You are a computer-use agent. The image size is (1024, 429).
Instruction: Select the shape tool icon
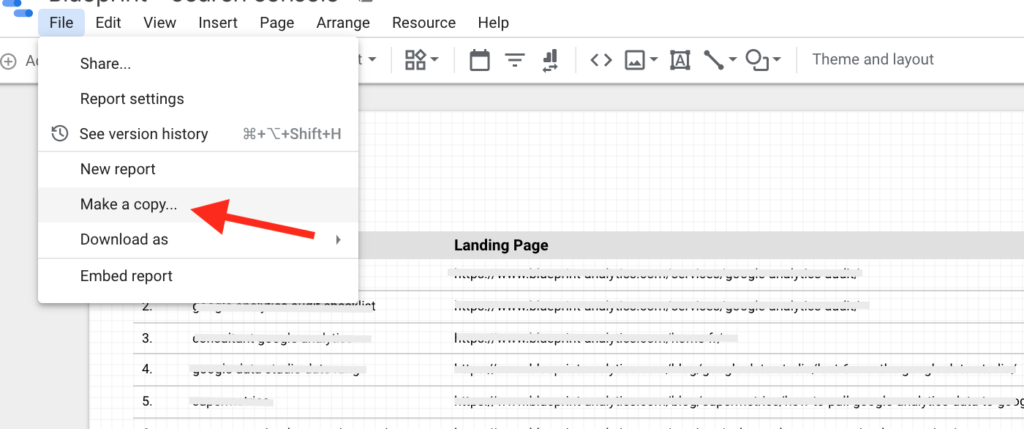(758, 60)
